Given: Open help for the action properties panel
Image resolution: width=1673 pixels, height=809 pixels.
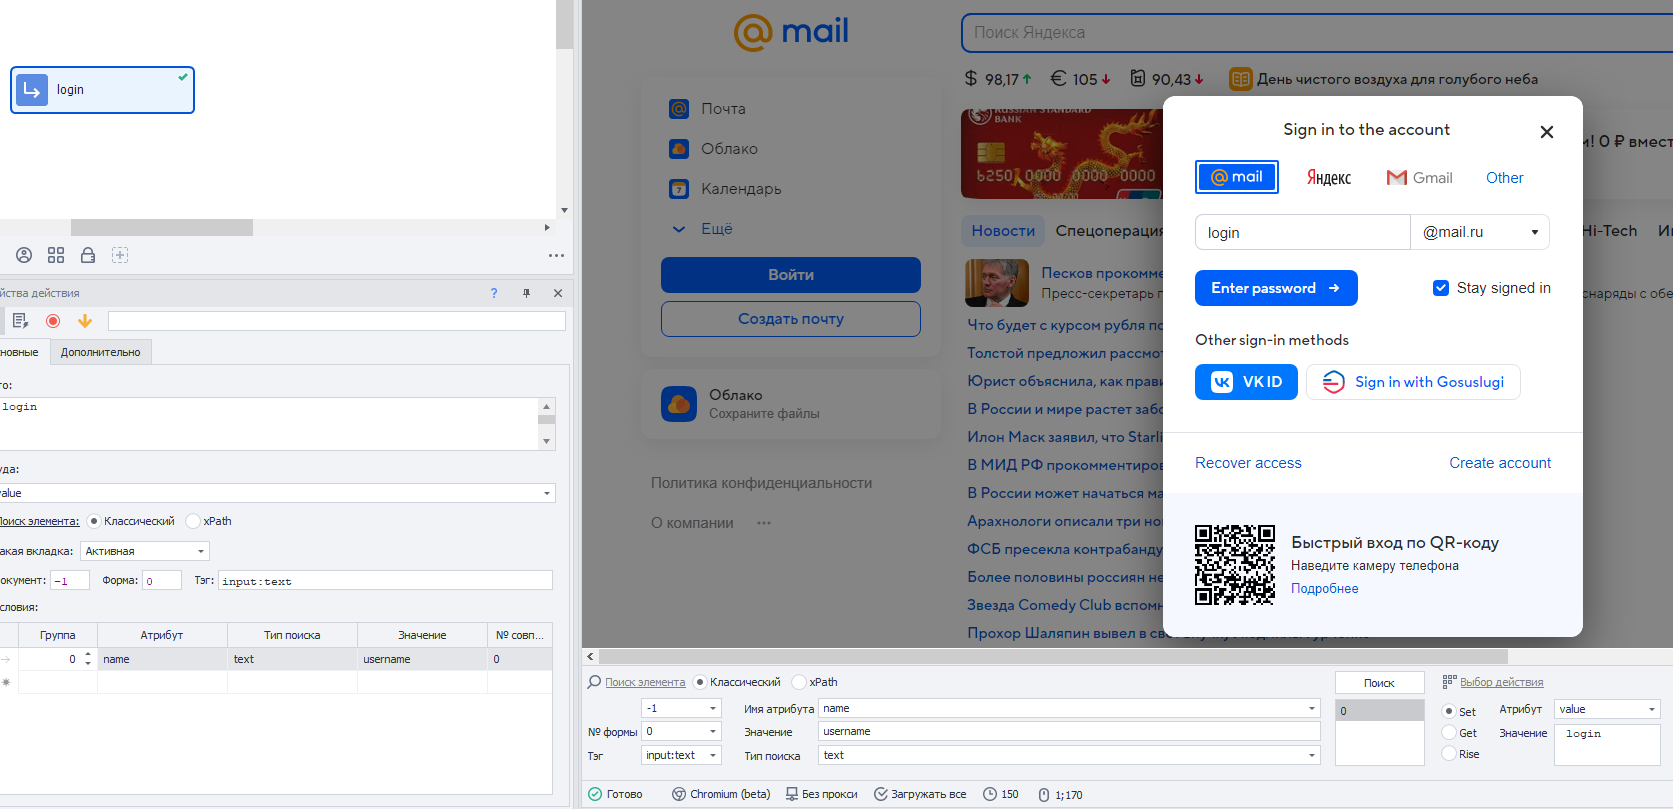Looking at the screenshot, I should point(493,293).
